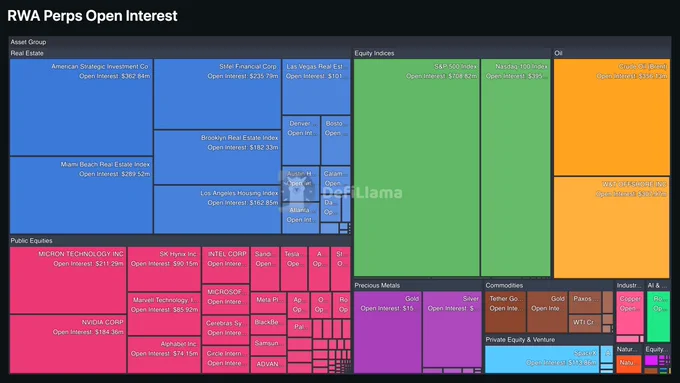Click the Miami Beach Real Estate Index block
This screenshot has width=680, height=383.
click(81, 195)
